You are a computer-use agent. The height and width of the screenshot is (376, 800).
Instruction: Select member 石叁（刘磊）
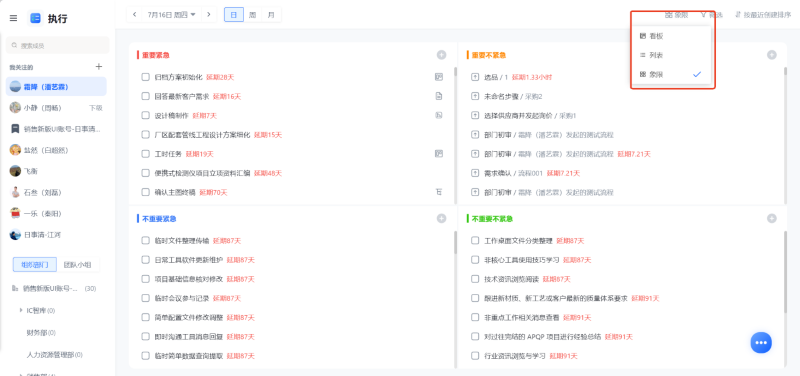[56, 192]
